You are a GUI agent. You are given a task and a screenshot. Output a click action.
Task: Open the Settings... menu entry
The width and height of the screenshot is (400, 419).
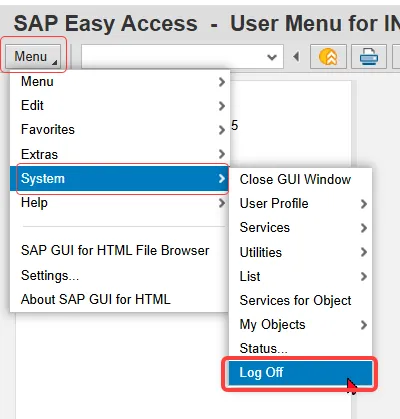pyautogui.click(x=120, y=275)
